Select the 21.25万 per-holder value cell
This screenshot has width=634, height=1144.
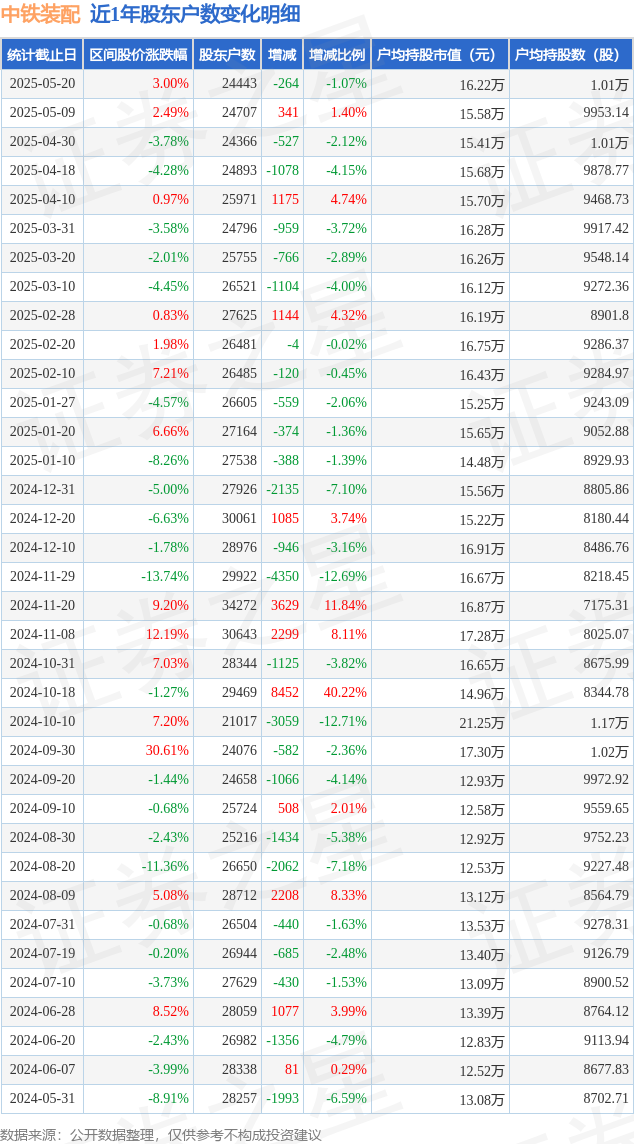pos(482,722)
